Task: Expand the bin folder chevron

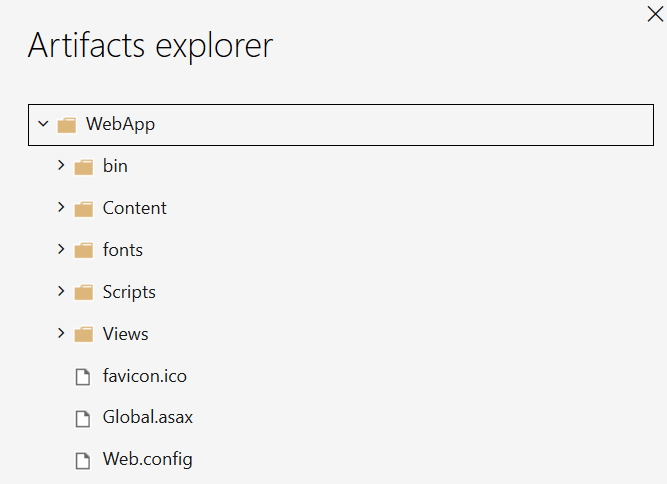Action: coord(61,166)
